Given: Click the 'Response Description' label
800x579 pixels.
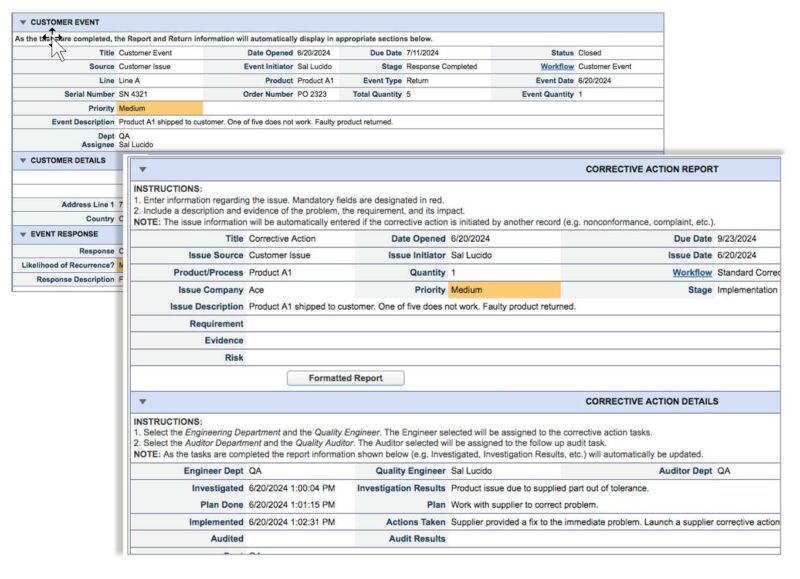Looking at the screenshot, I should pyautogui.click(x=76, y=280).
